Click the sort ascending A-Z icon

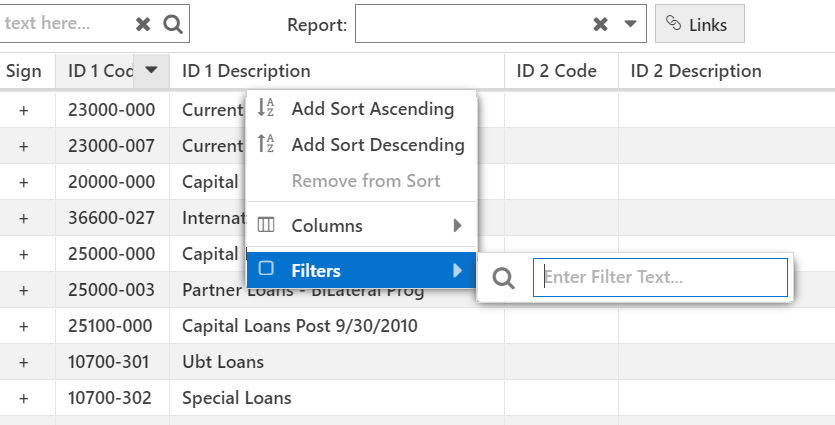(266, 108)
